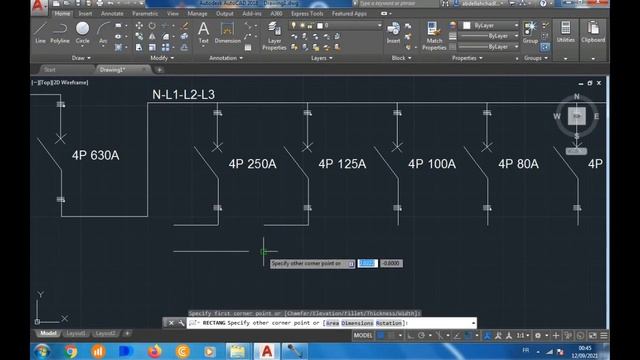The image size is (640, 360).
Task: Open Layer Properties manager
Action: point(274,36)
